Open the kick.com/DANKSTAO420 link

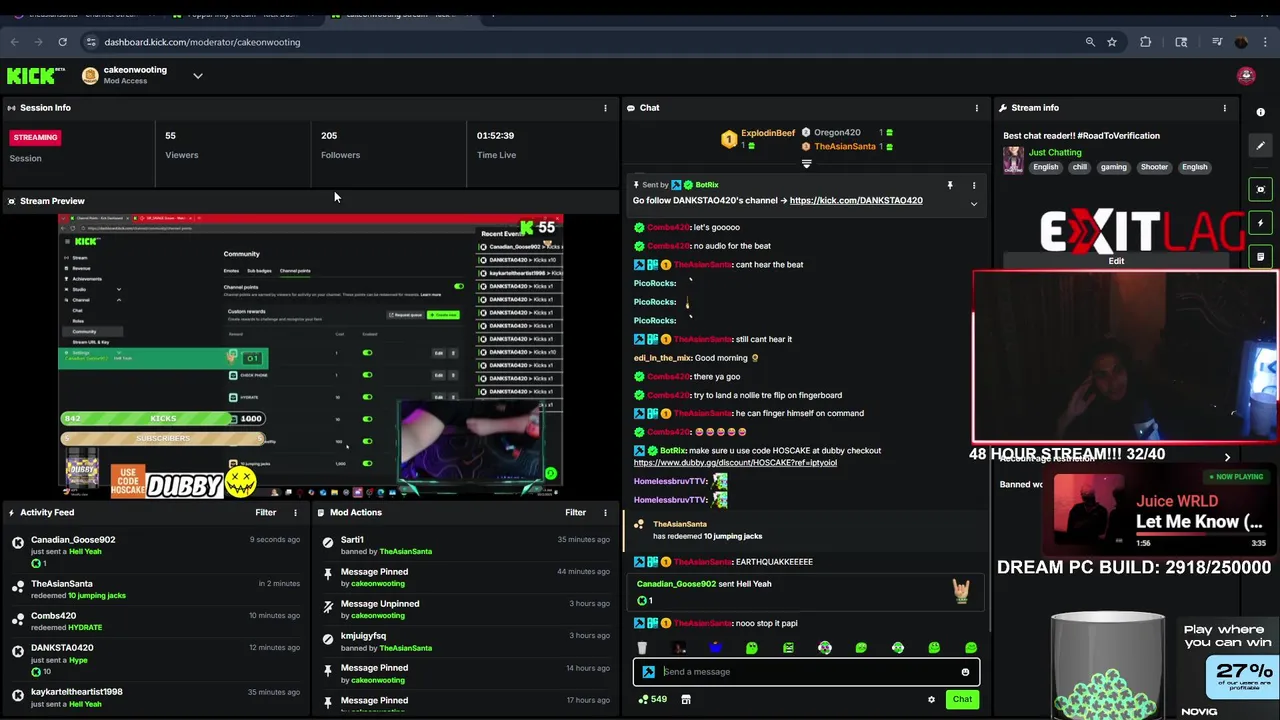tap(856, 201)
